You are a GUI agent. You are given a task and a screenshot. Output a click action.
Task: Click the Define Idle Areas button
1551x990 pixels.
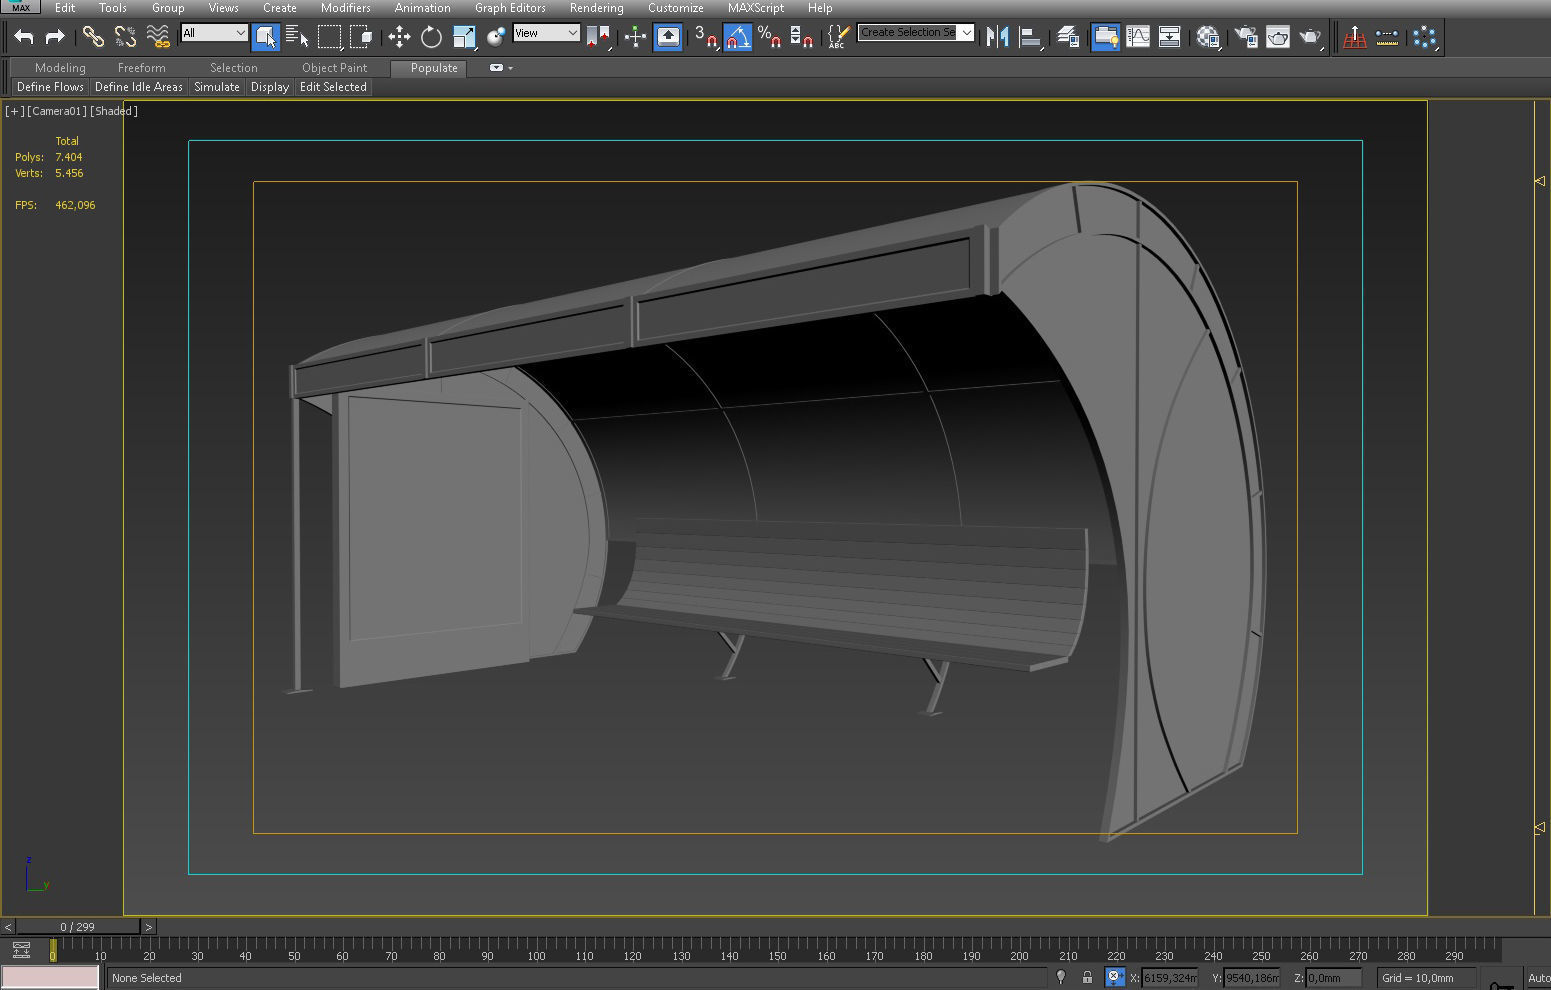coord(139,87)
